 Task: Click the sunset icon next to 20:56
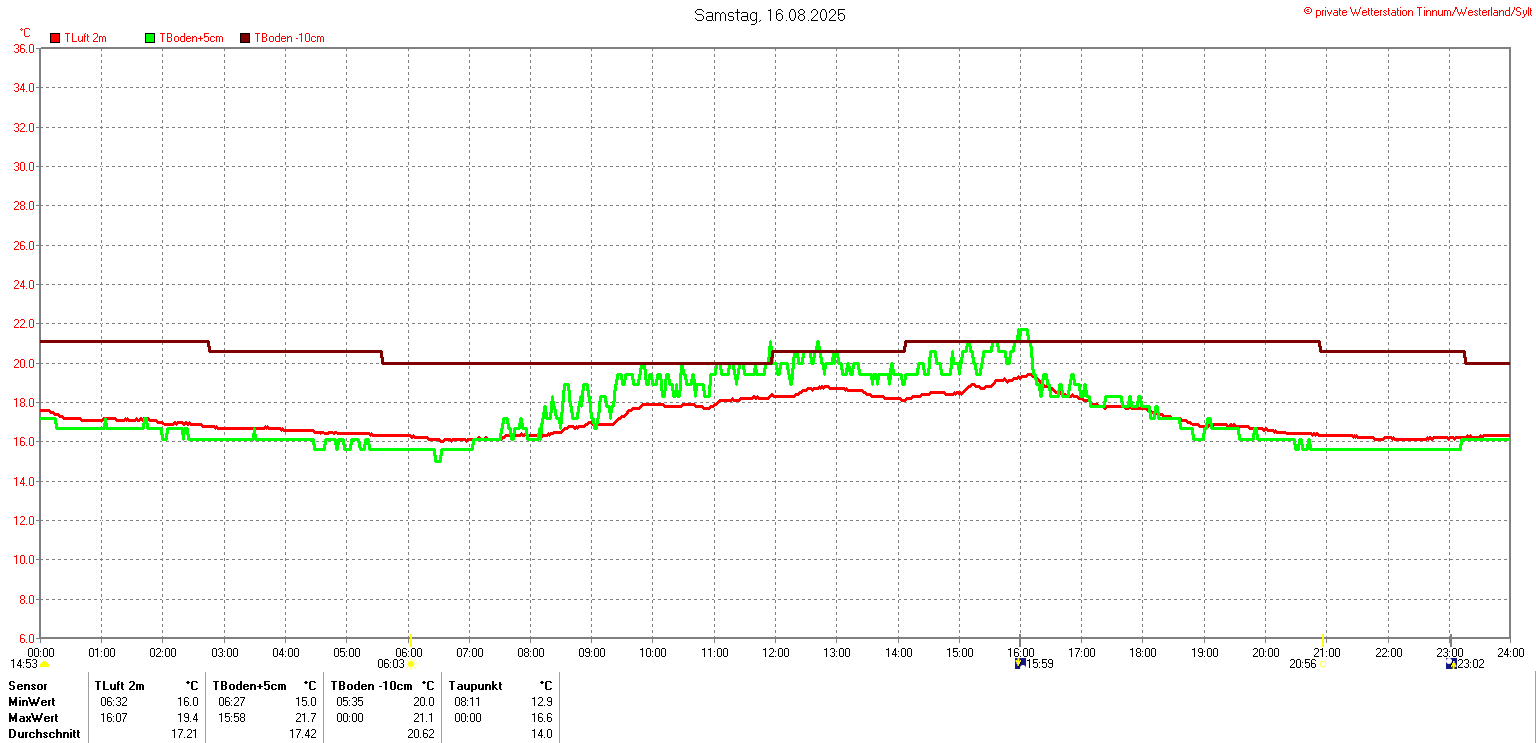point(1322,664)
